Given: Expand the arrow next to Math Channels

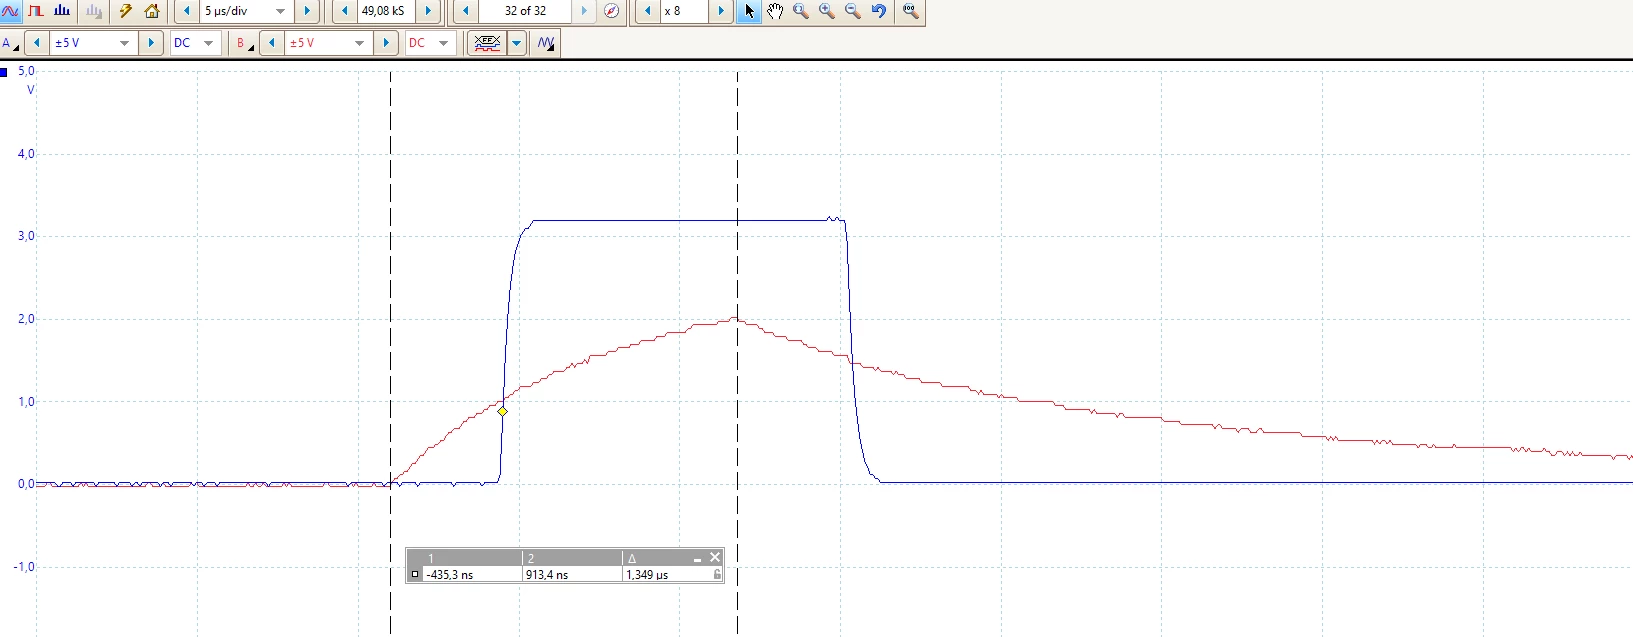Looking at the screenshot, I should click(517, 43).
